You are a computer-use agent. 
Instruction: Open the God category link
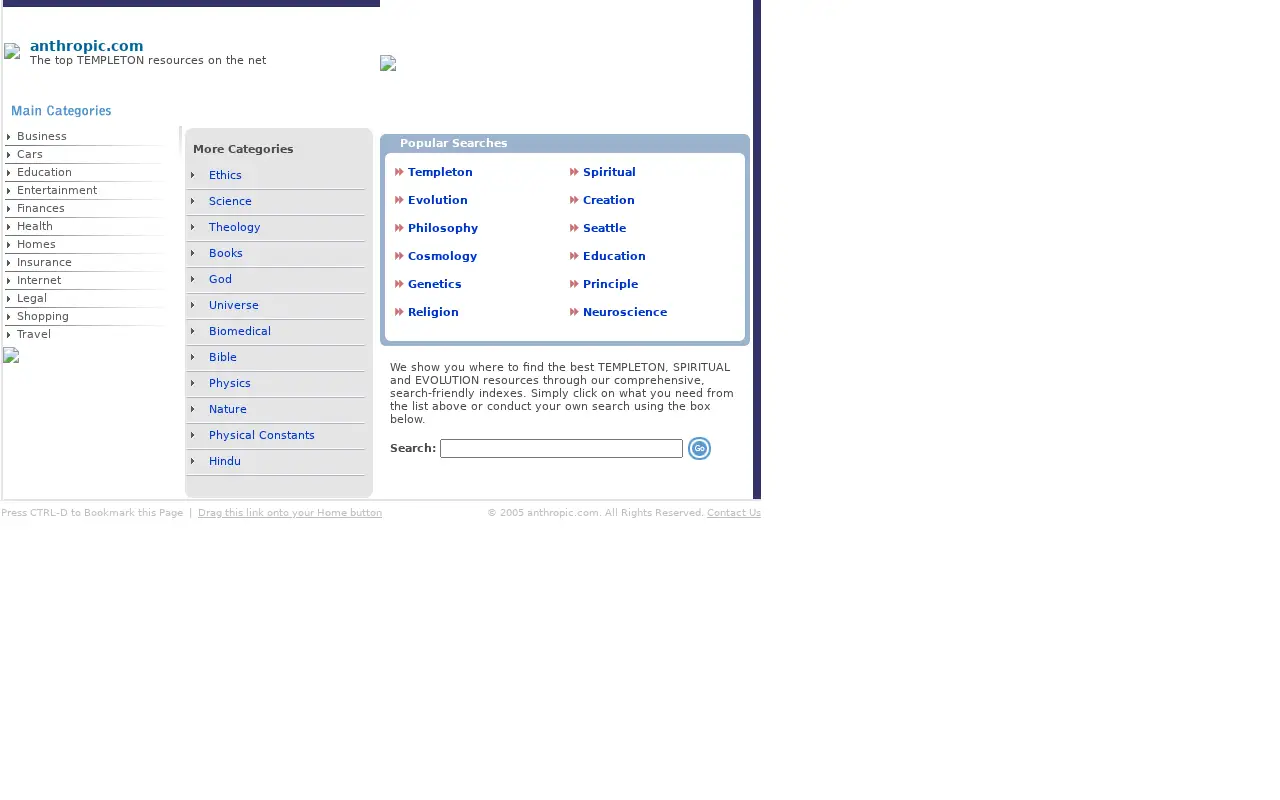point(220,280)
